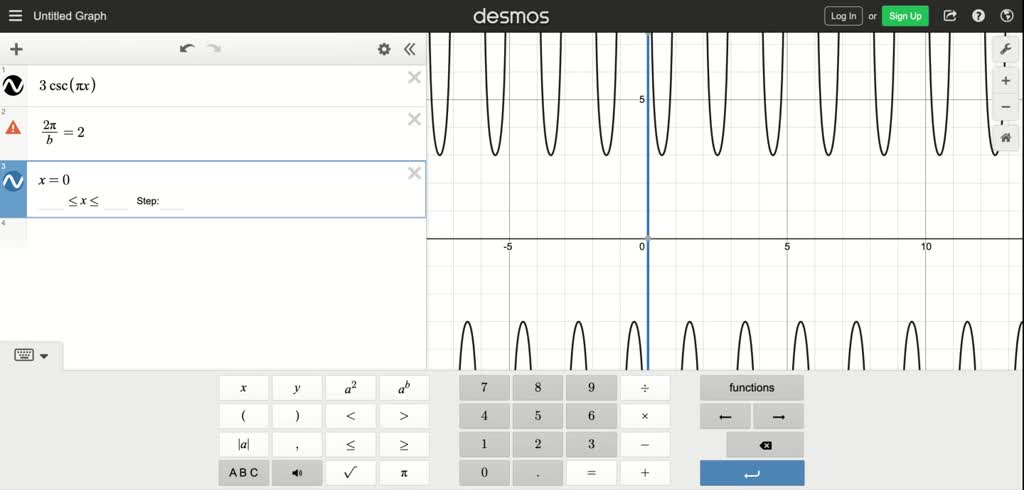This screenshot has height=490, width=1024.
Task: Click the share graph icon
Action: point(950,16)
